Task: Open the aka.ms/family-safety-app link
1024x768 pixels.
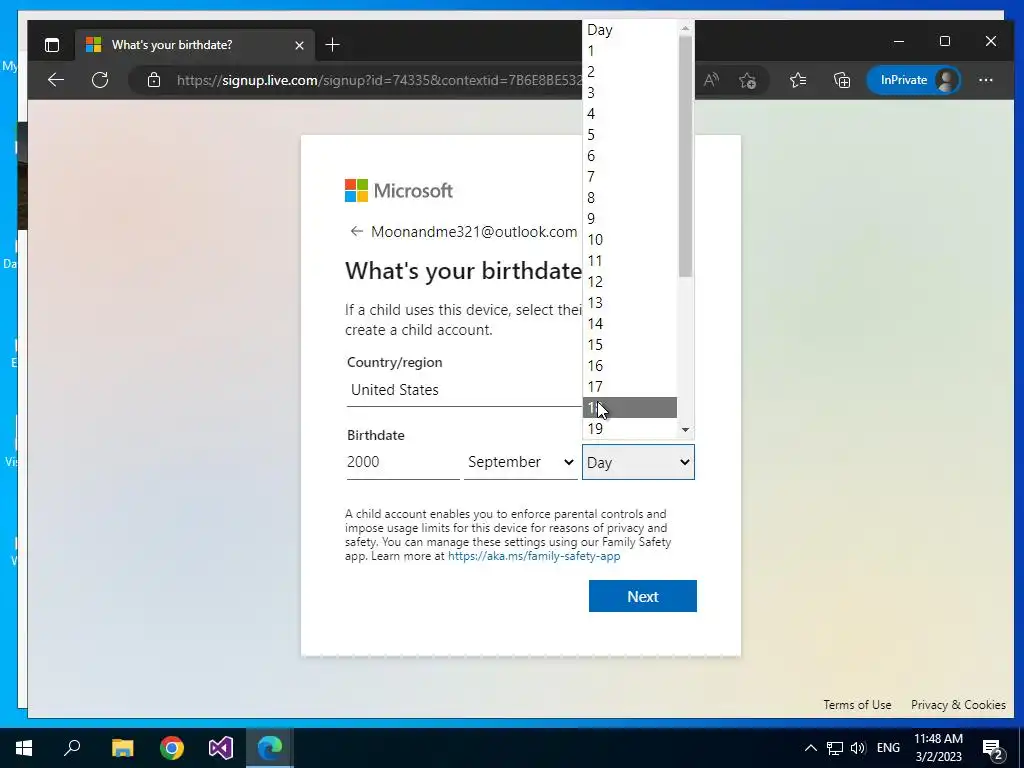Action: [x=534, y=556]
